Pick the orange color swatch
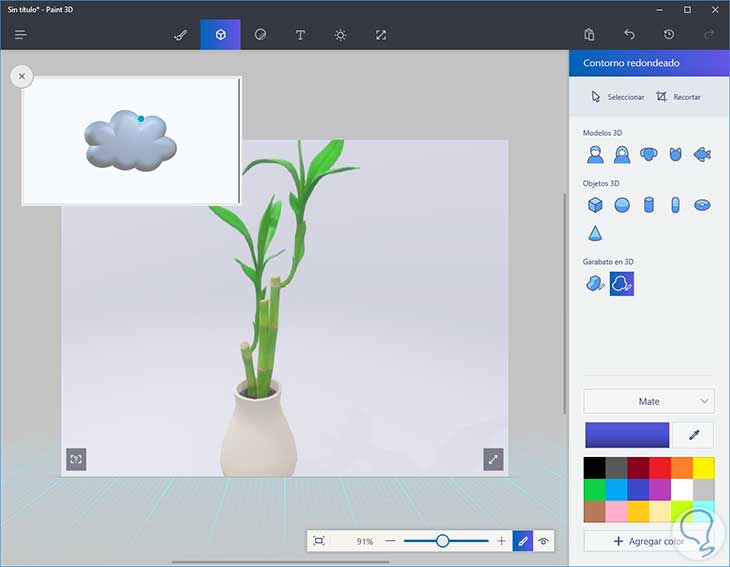Viewport: 730px width, 567px height. coord(682,468)
